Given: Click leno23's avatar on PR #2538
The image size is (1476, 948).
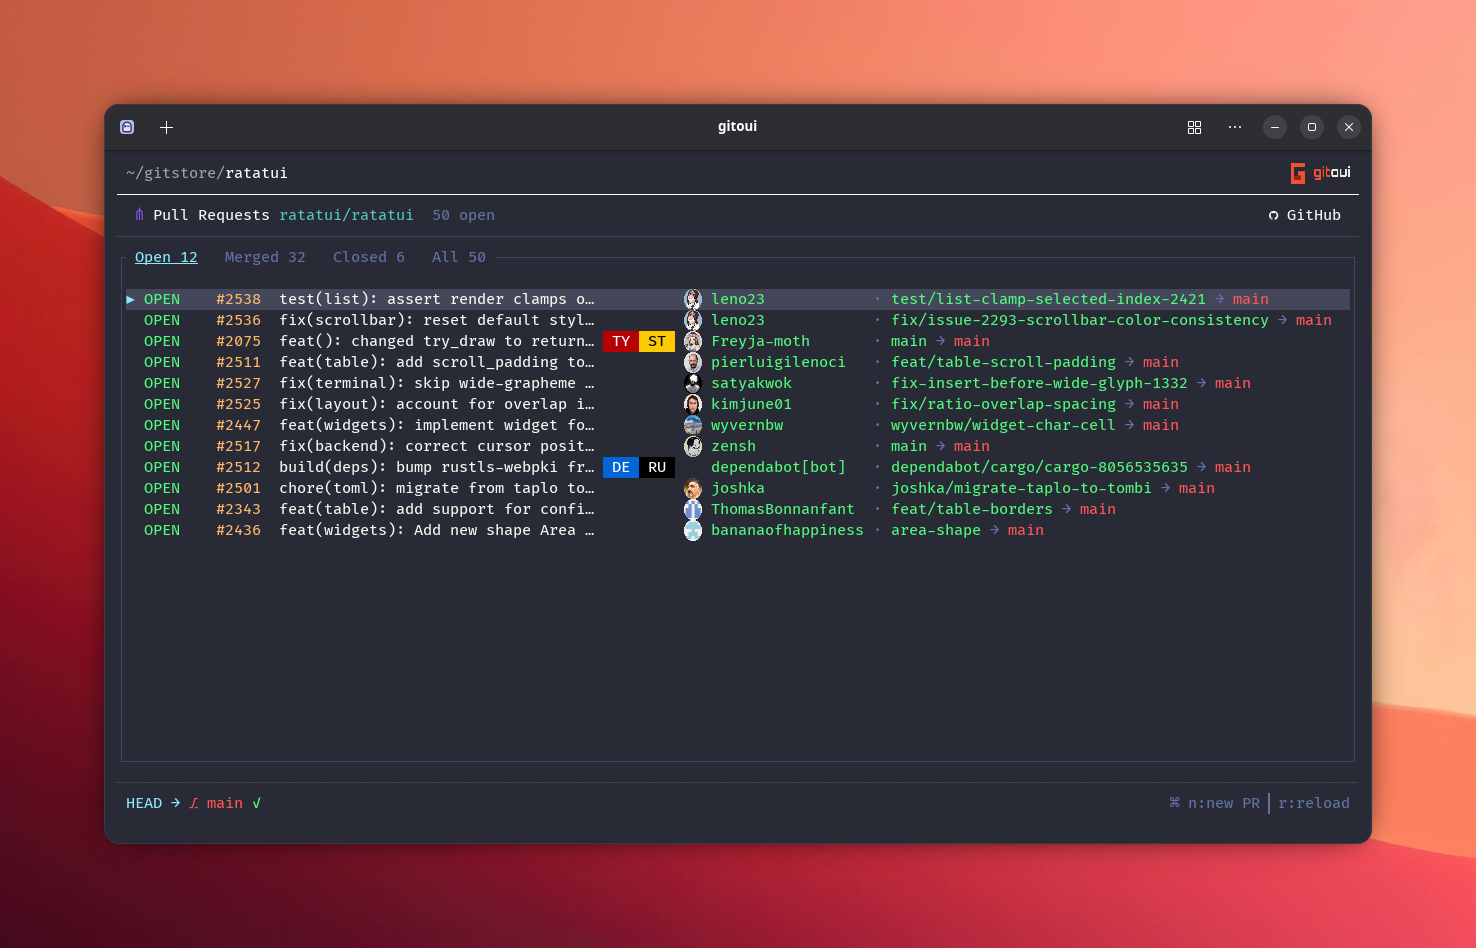Looking at the screenshot, I should [693, 299].
